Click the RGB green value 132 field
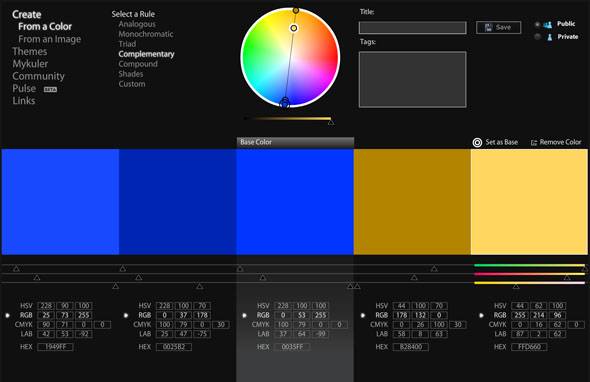 420,315
